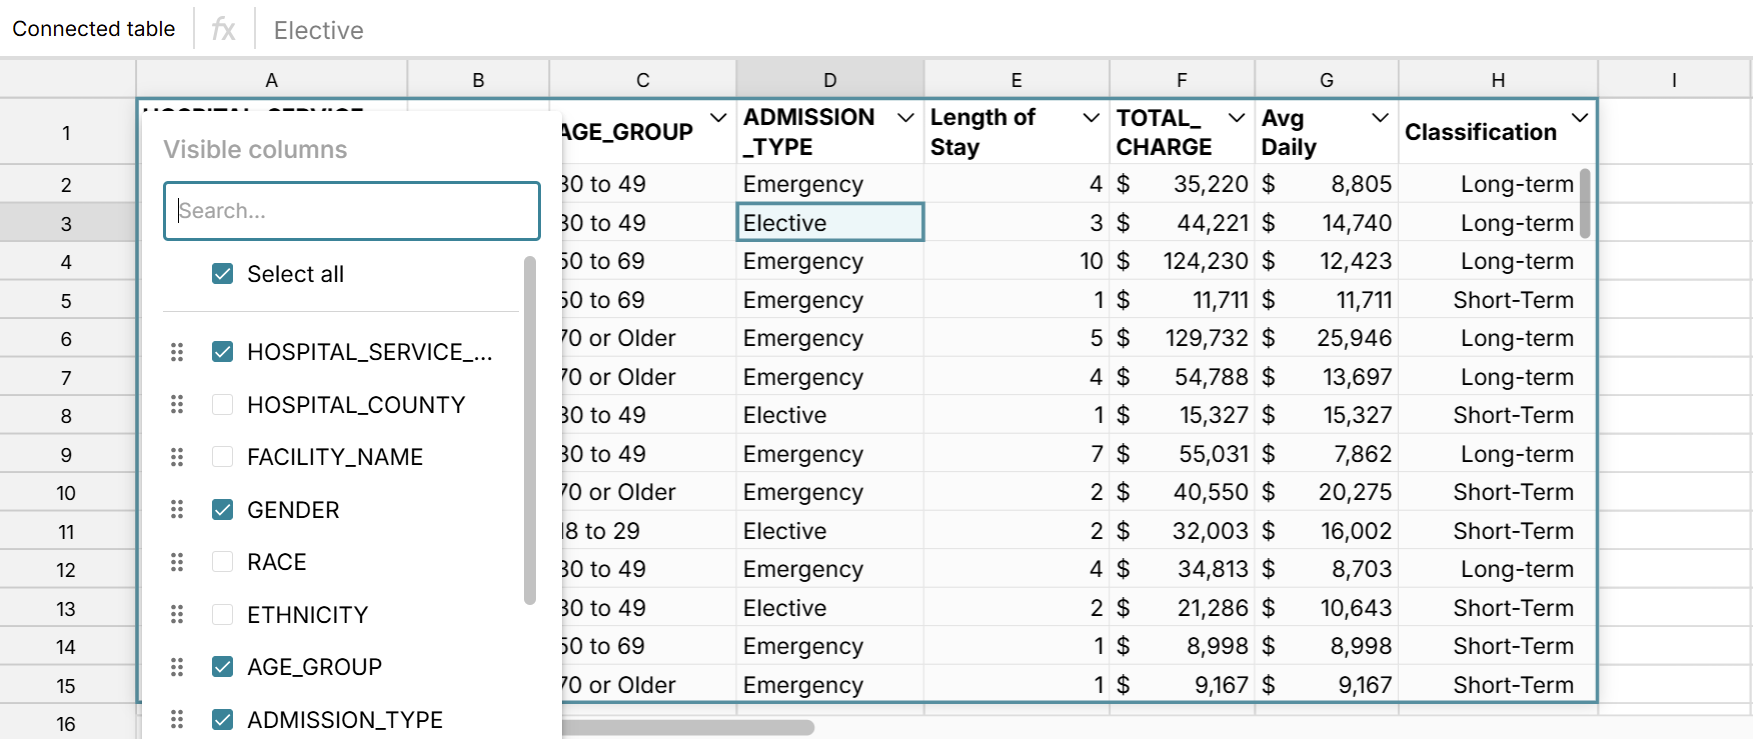Viewport: 1753px width, 739px height.
Task: Toggle the Select all checkbox
Action: click(223, 274)
